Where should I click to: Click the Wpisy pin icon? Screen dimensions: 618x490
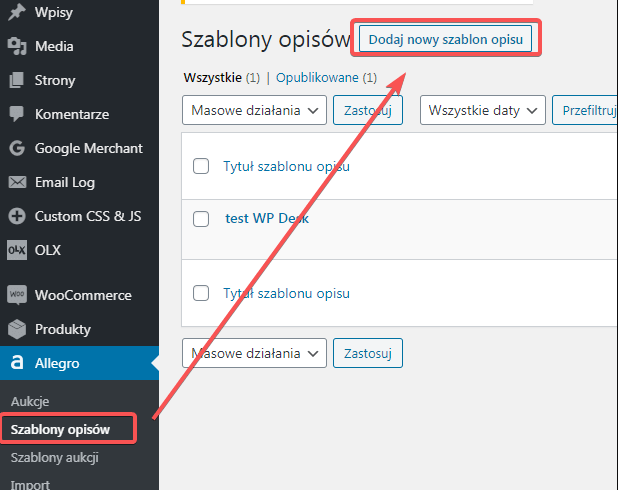pyautogui.click(x=17, y=12)
